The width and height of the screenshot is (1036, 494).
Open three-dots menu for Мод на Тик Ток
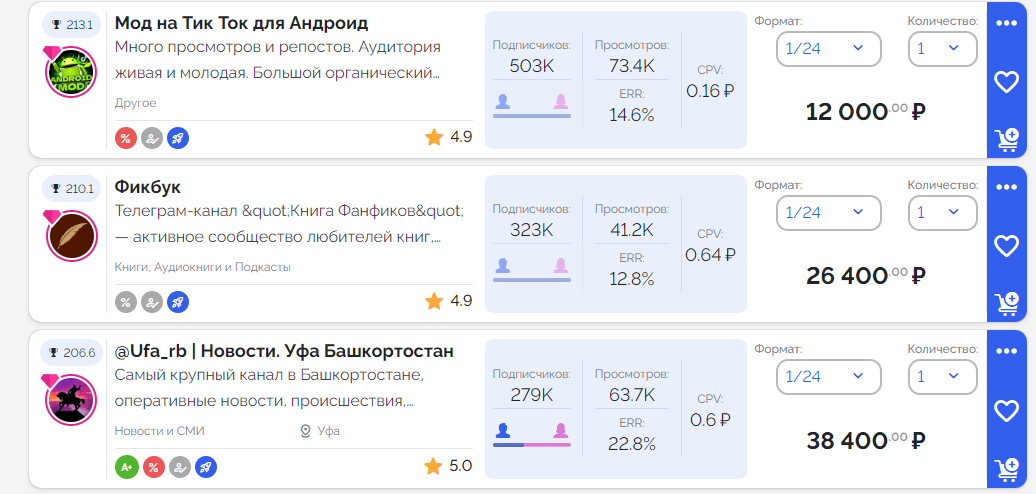[x=1006, y=23]
